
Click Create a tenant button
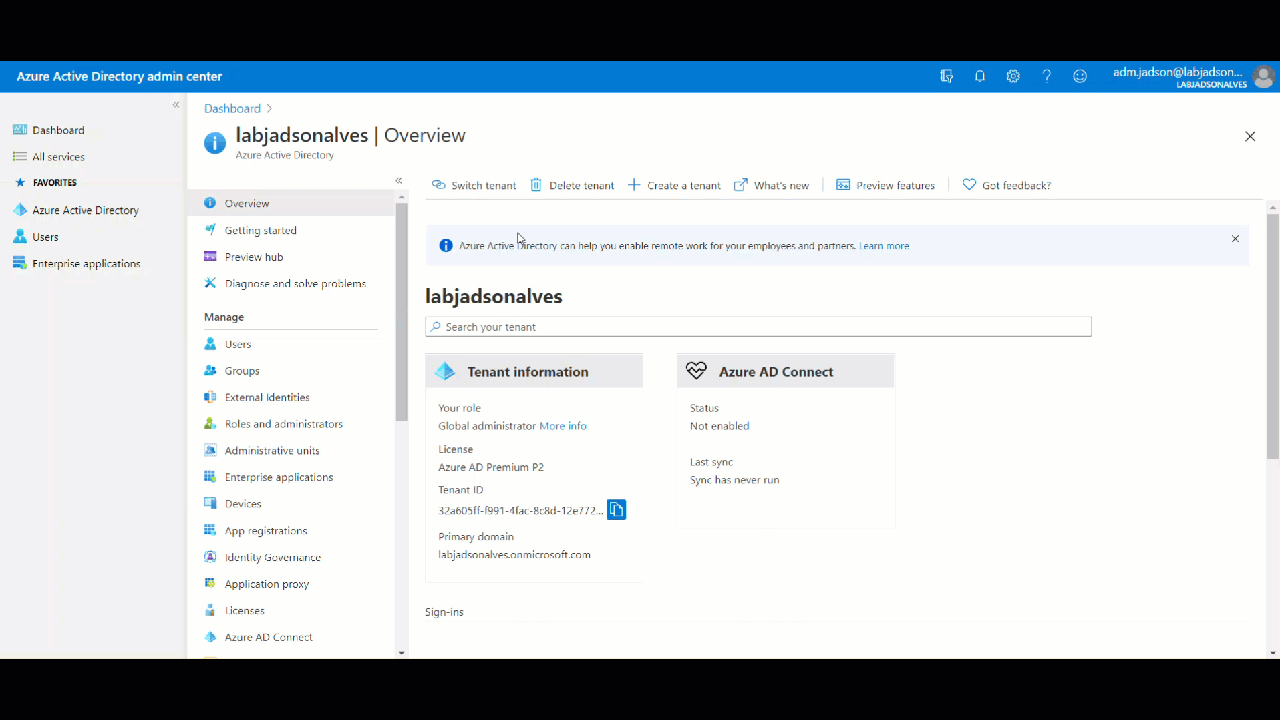(674, 185)
